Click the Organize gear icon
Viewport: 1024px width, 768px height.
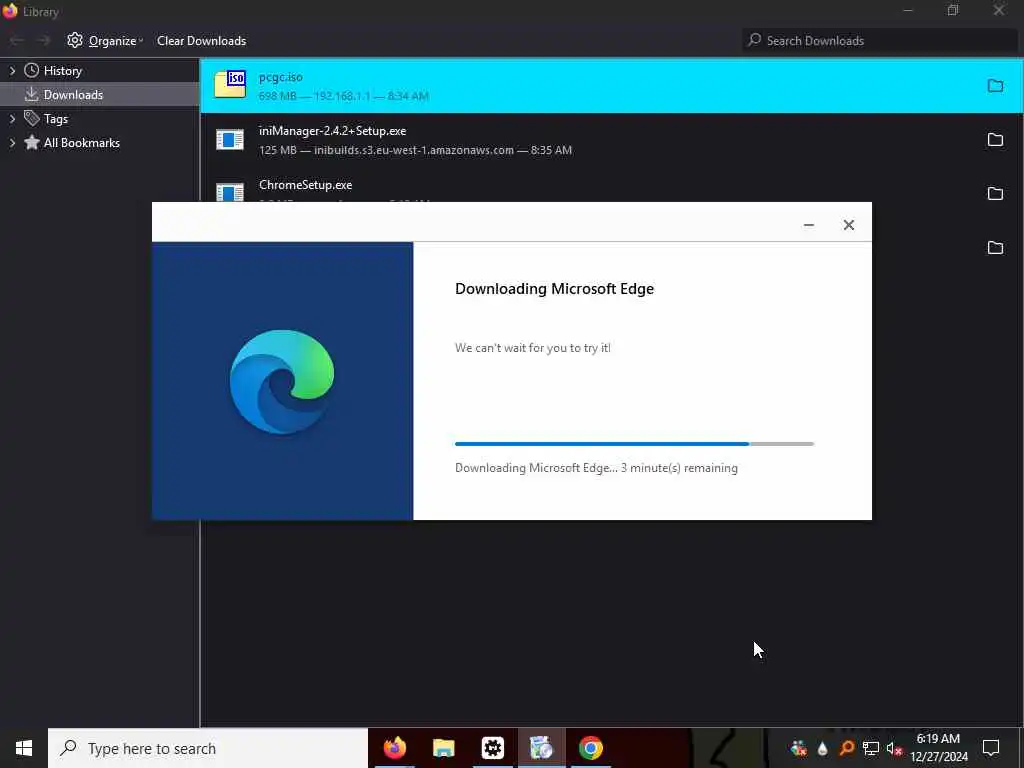click(75, 40)
